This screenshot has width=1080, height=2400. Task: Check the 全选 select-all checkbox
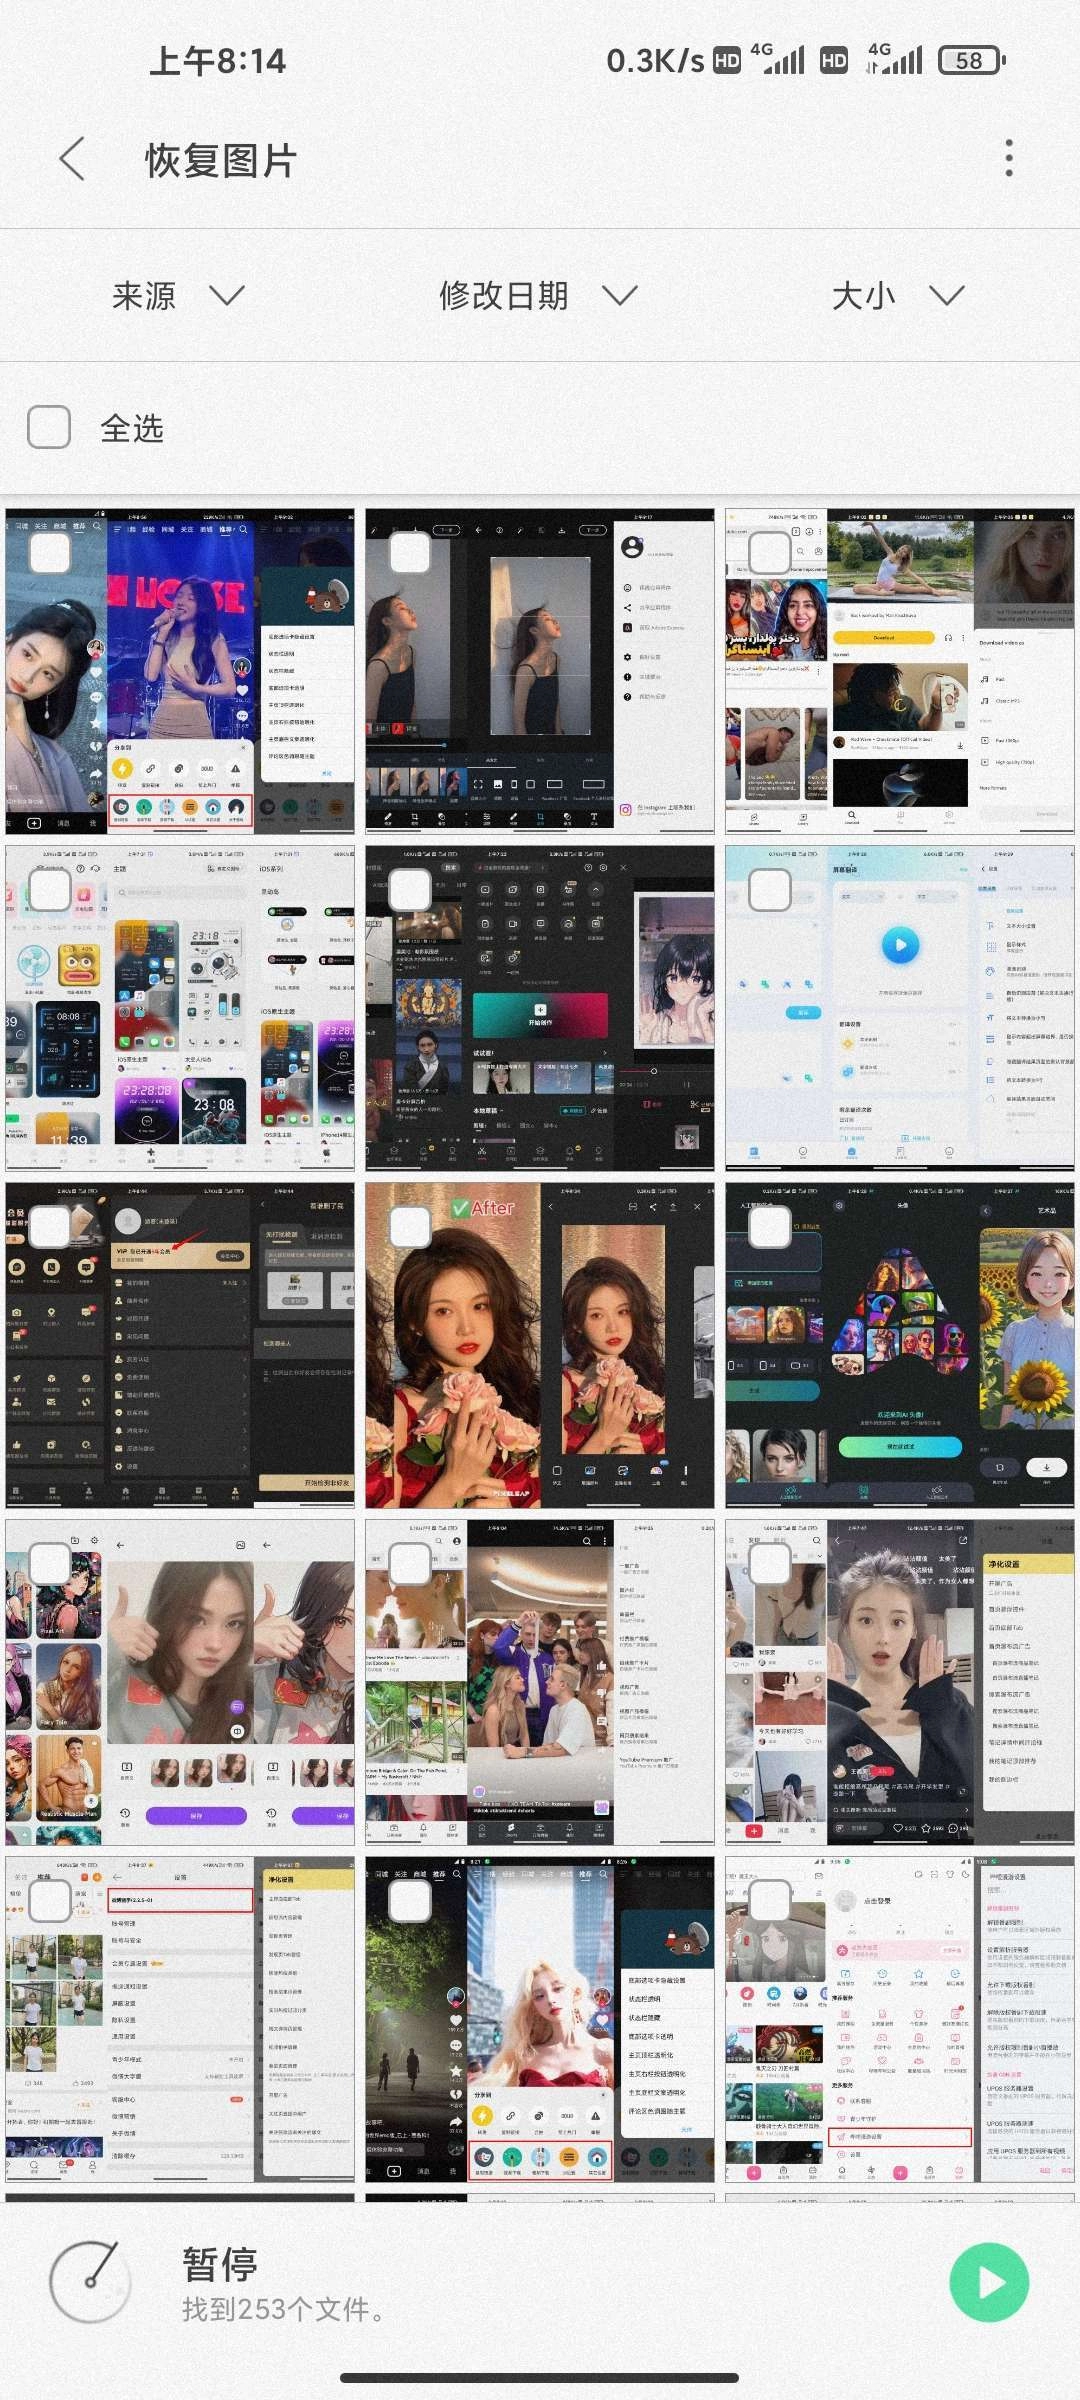[49, 427]
